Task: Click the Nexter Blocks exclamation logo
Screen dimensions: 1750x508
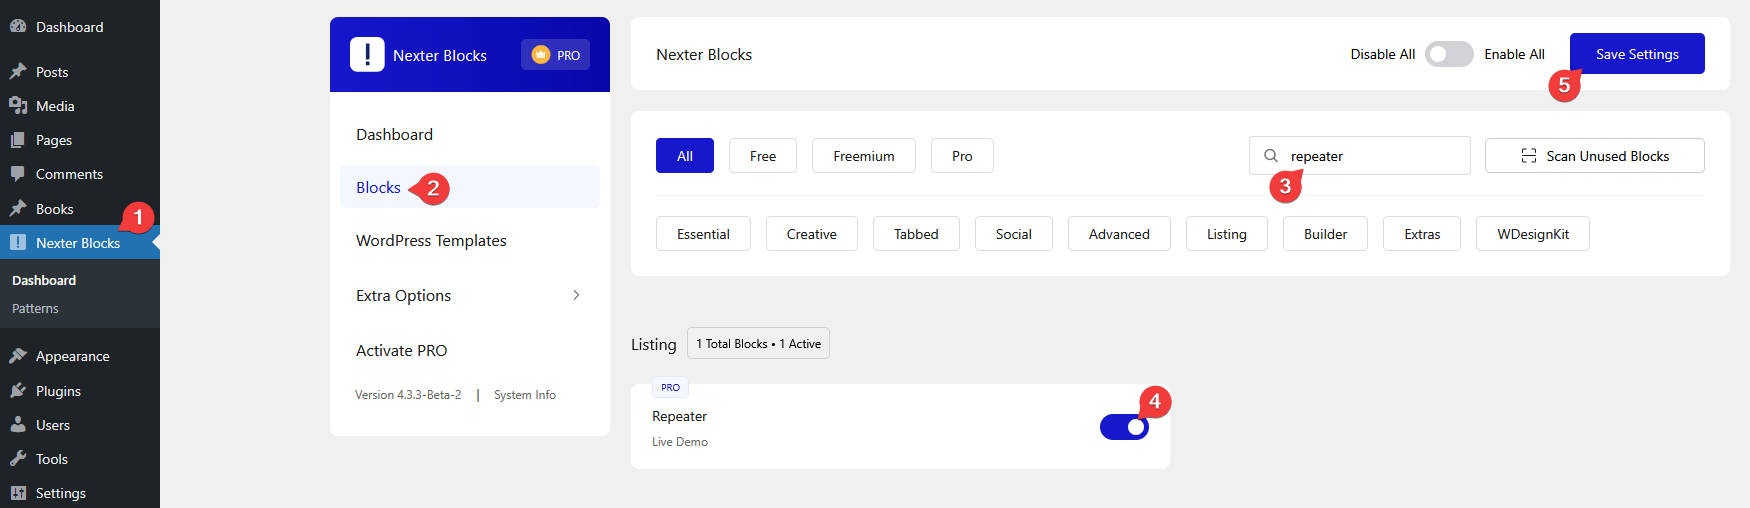Action: [367, 54]
